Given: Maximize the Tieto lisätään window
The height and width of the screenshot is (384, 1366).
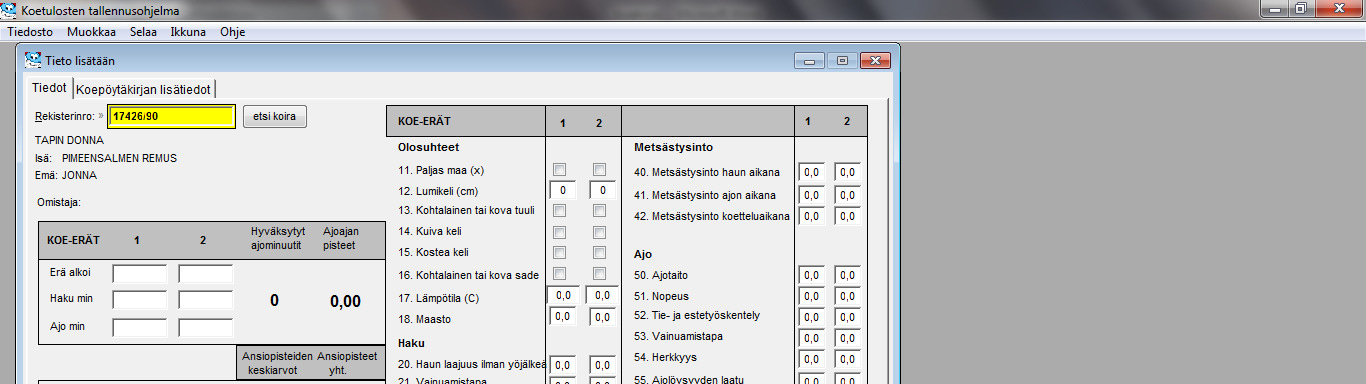Looking at the screenshot, I should 842,60.
